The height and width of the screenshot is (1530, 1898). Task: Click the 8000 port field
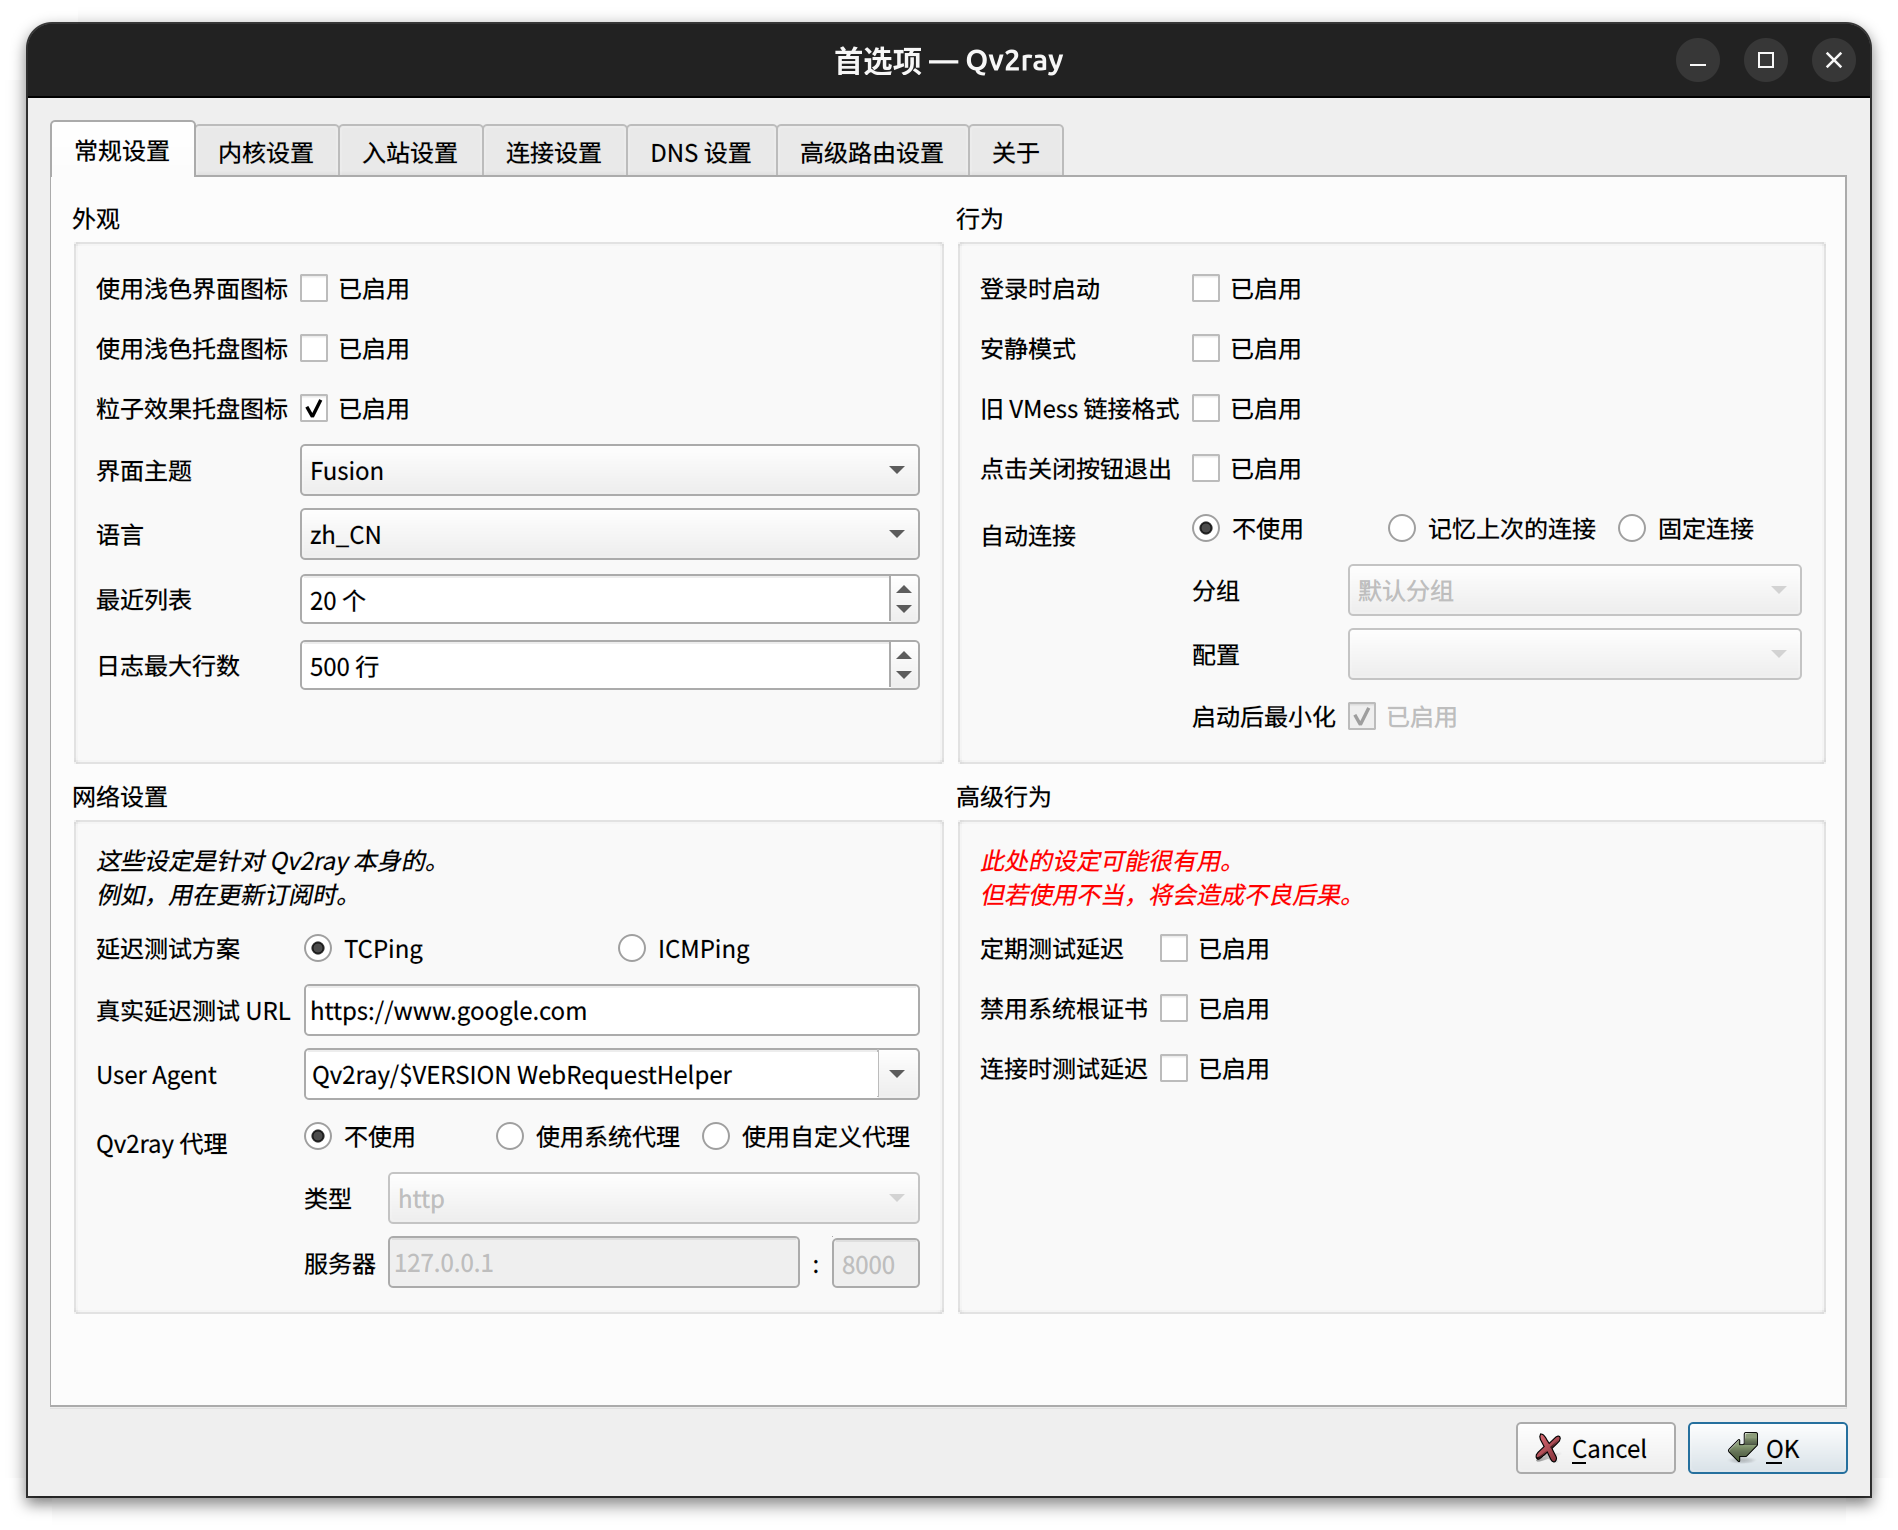(x=876, y=1264)
